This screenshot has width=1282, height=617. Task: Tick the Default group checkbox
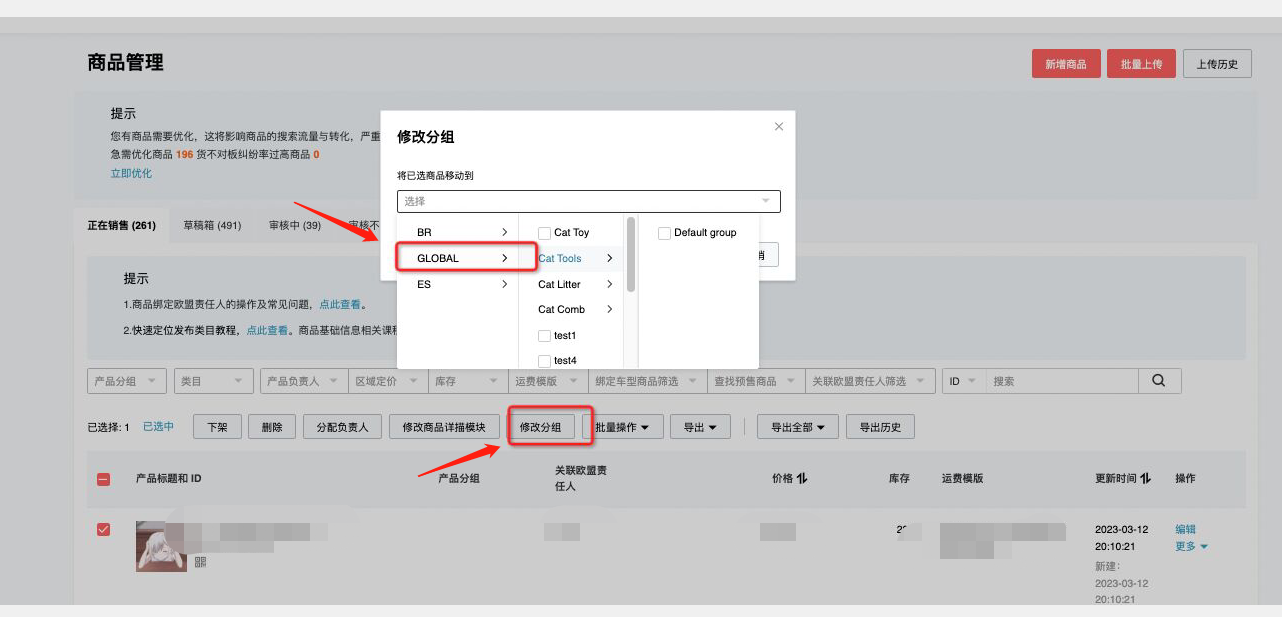coord(665,233)
